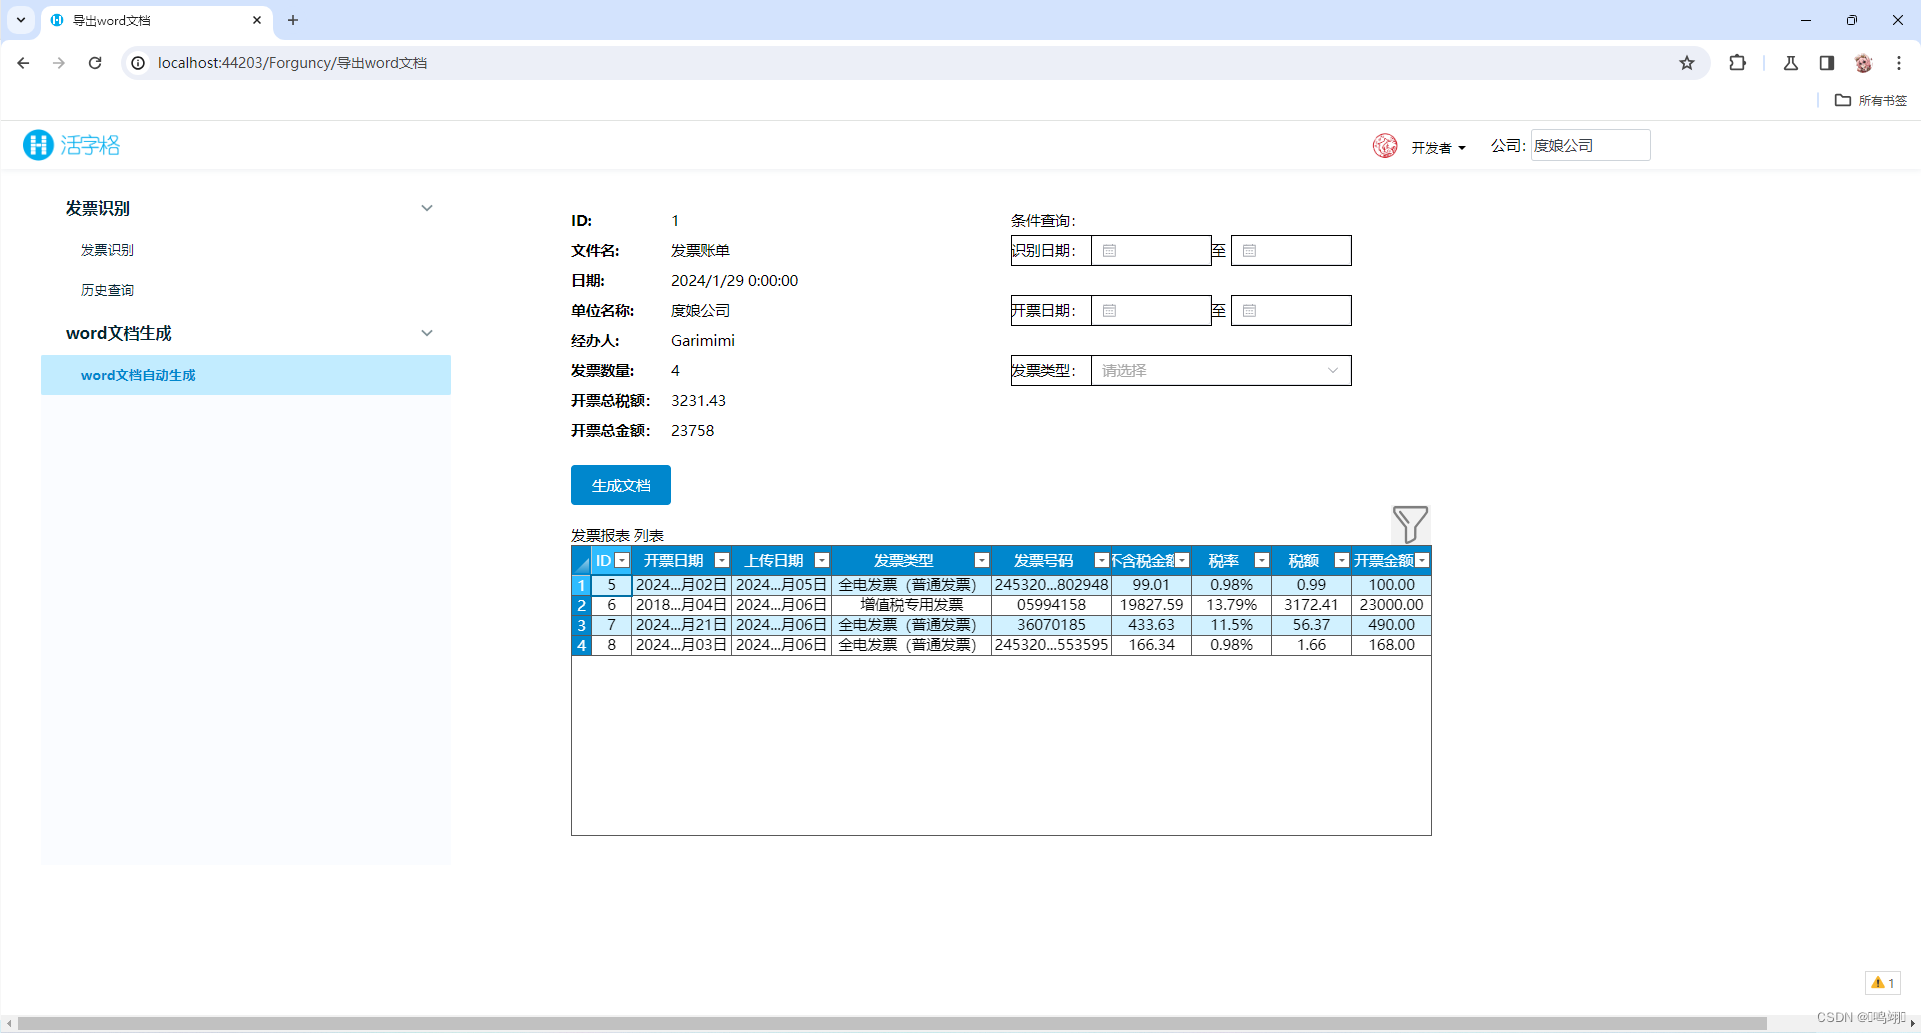The height and width of the screenshot is (1033, 1921).
Task: Click amount cell 490.00
Action: point(1391,625)
